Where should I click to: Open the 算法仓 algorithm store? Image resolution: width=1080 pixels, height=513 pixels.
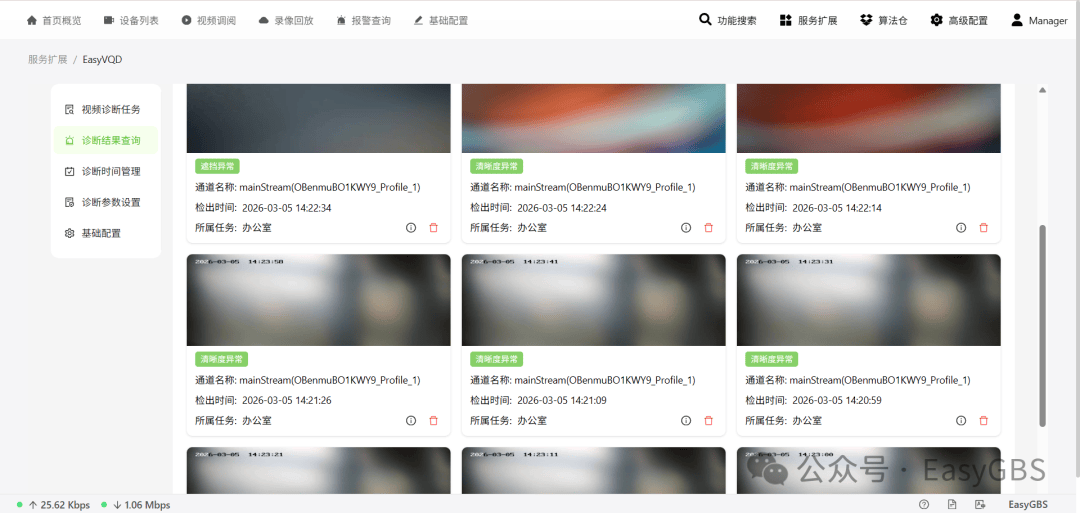[x=884, y=21]
